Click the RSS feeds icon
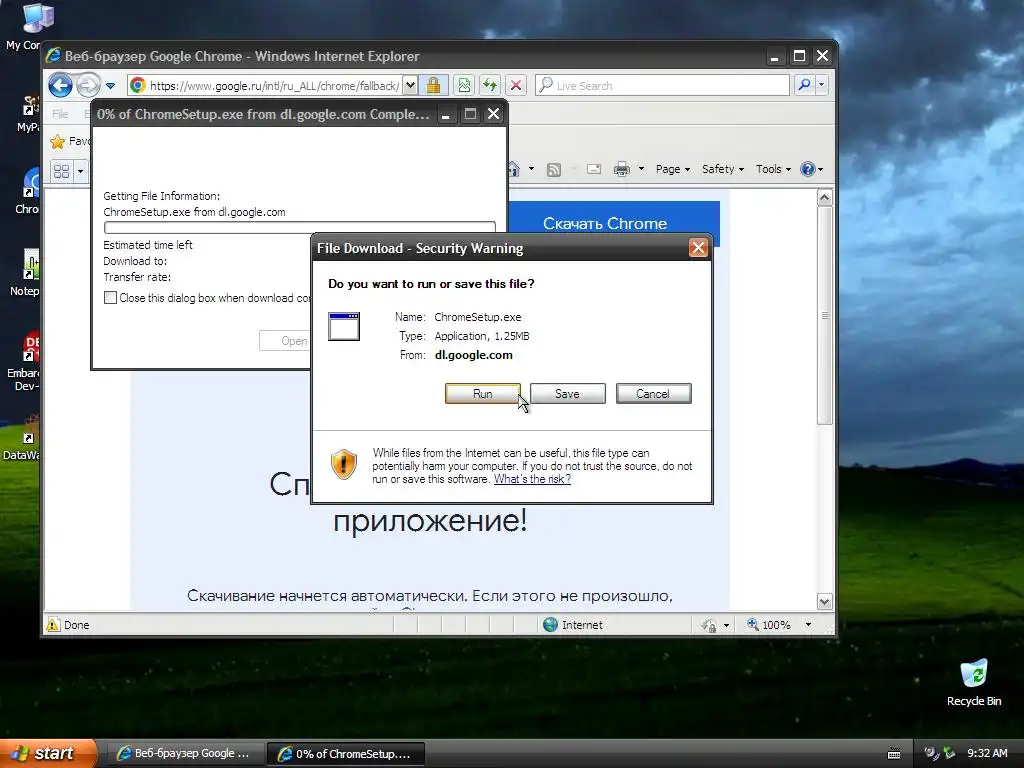1024x768 pixels. 554,170
